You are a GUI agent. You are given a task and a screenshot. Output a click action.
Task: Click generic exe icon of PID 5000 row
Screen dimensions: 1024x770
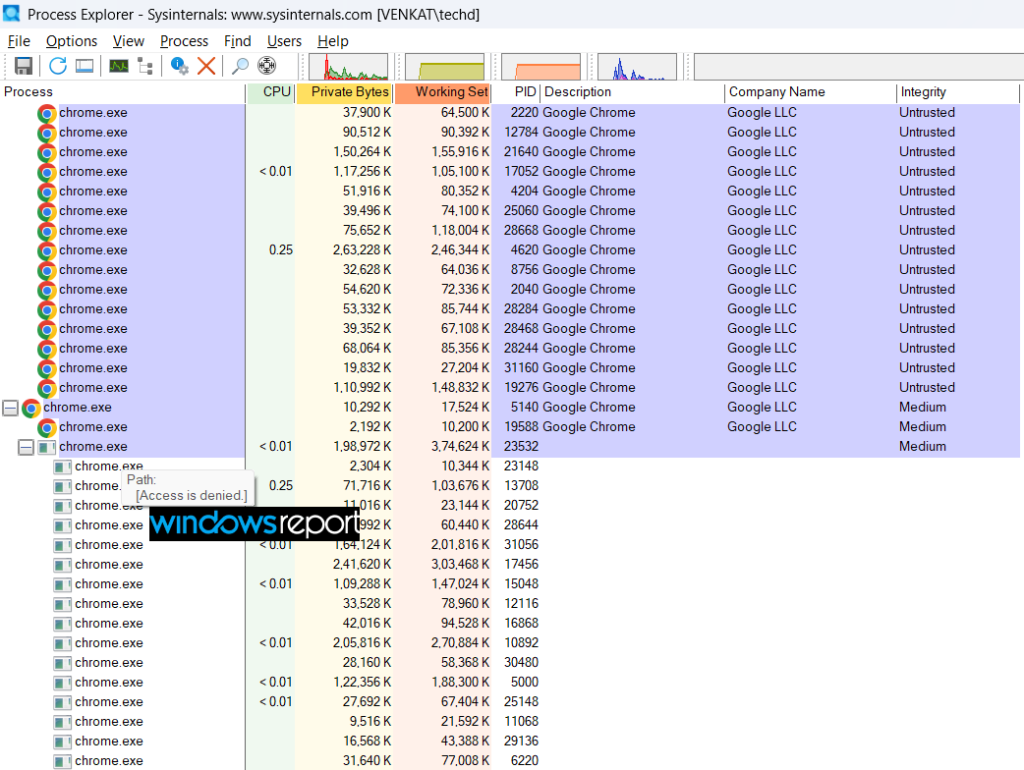pyautogui.click(x=62, y=683)
